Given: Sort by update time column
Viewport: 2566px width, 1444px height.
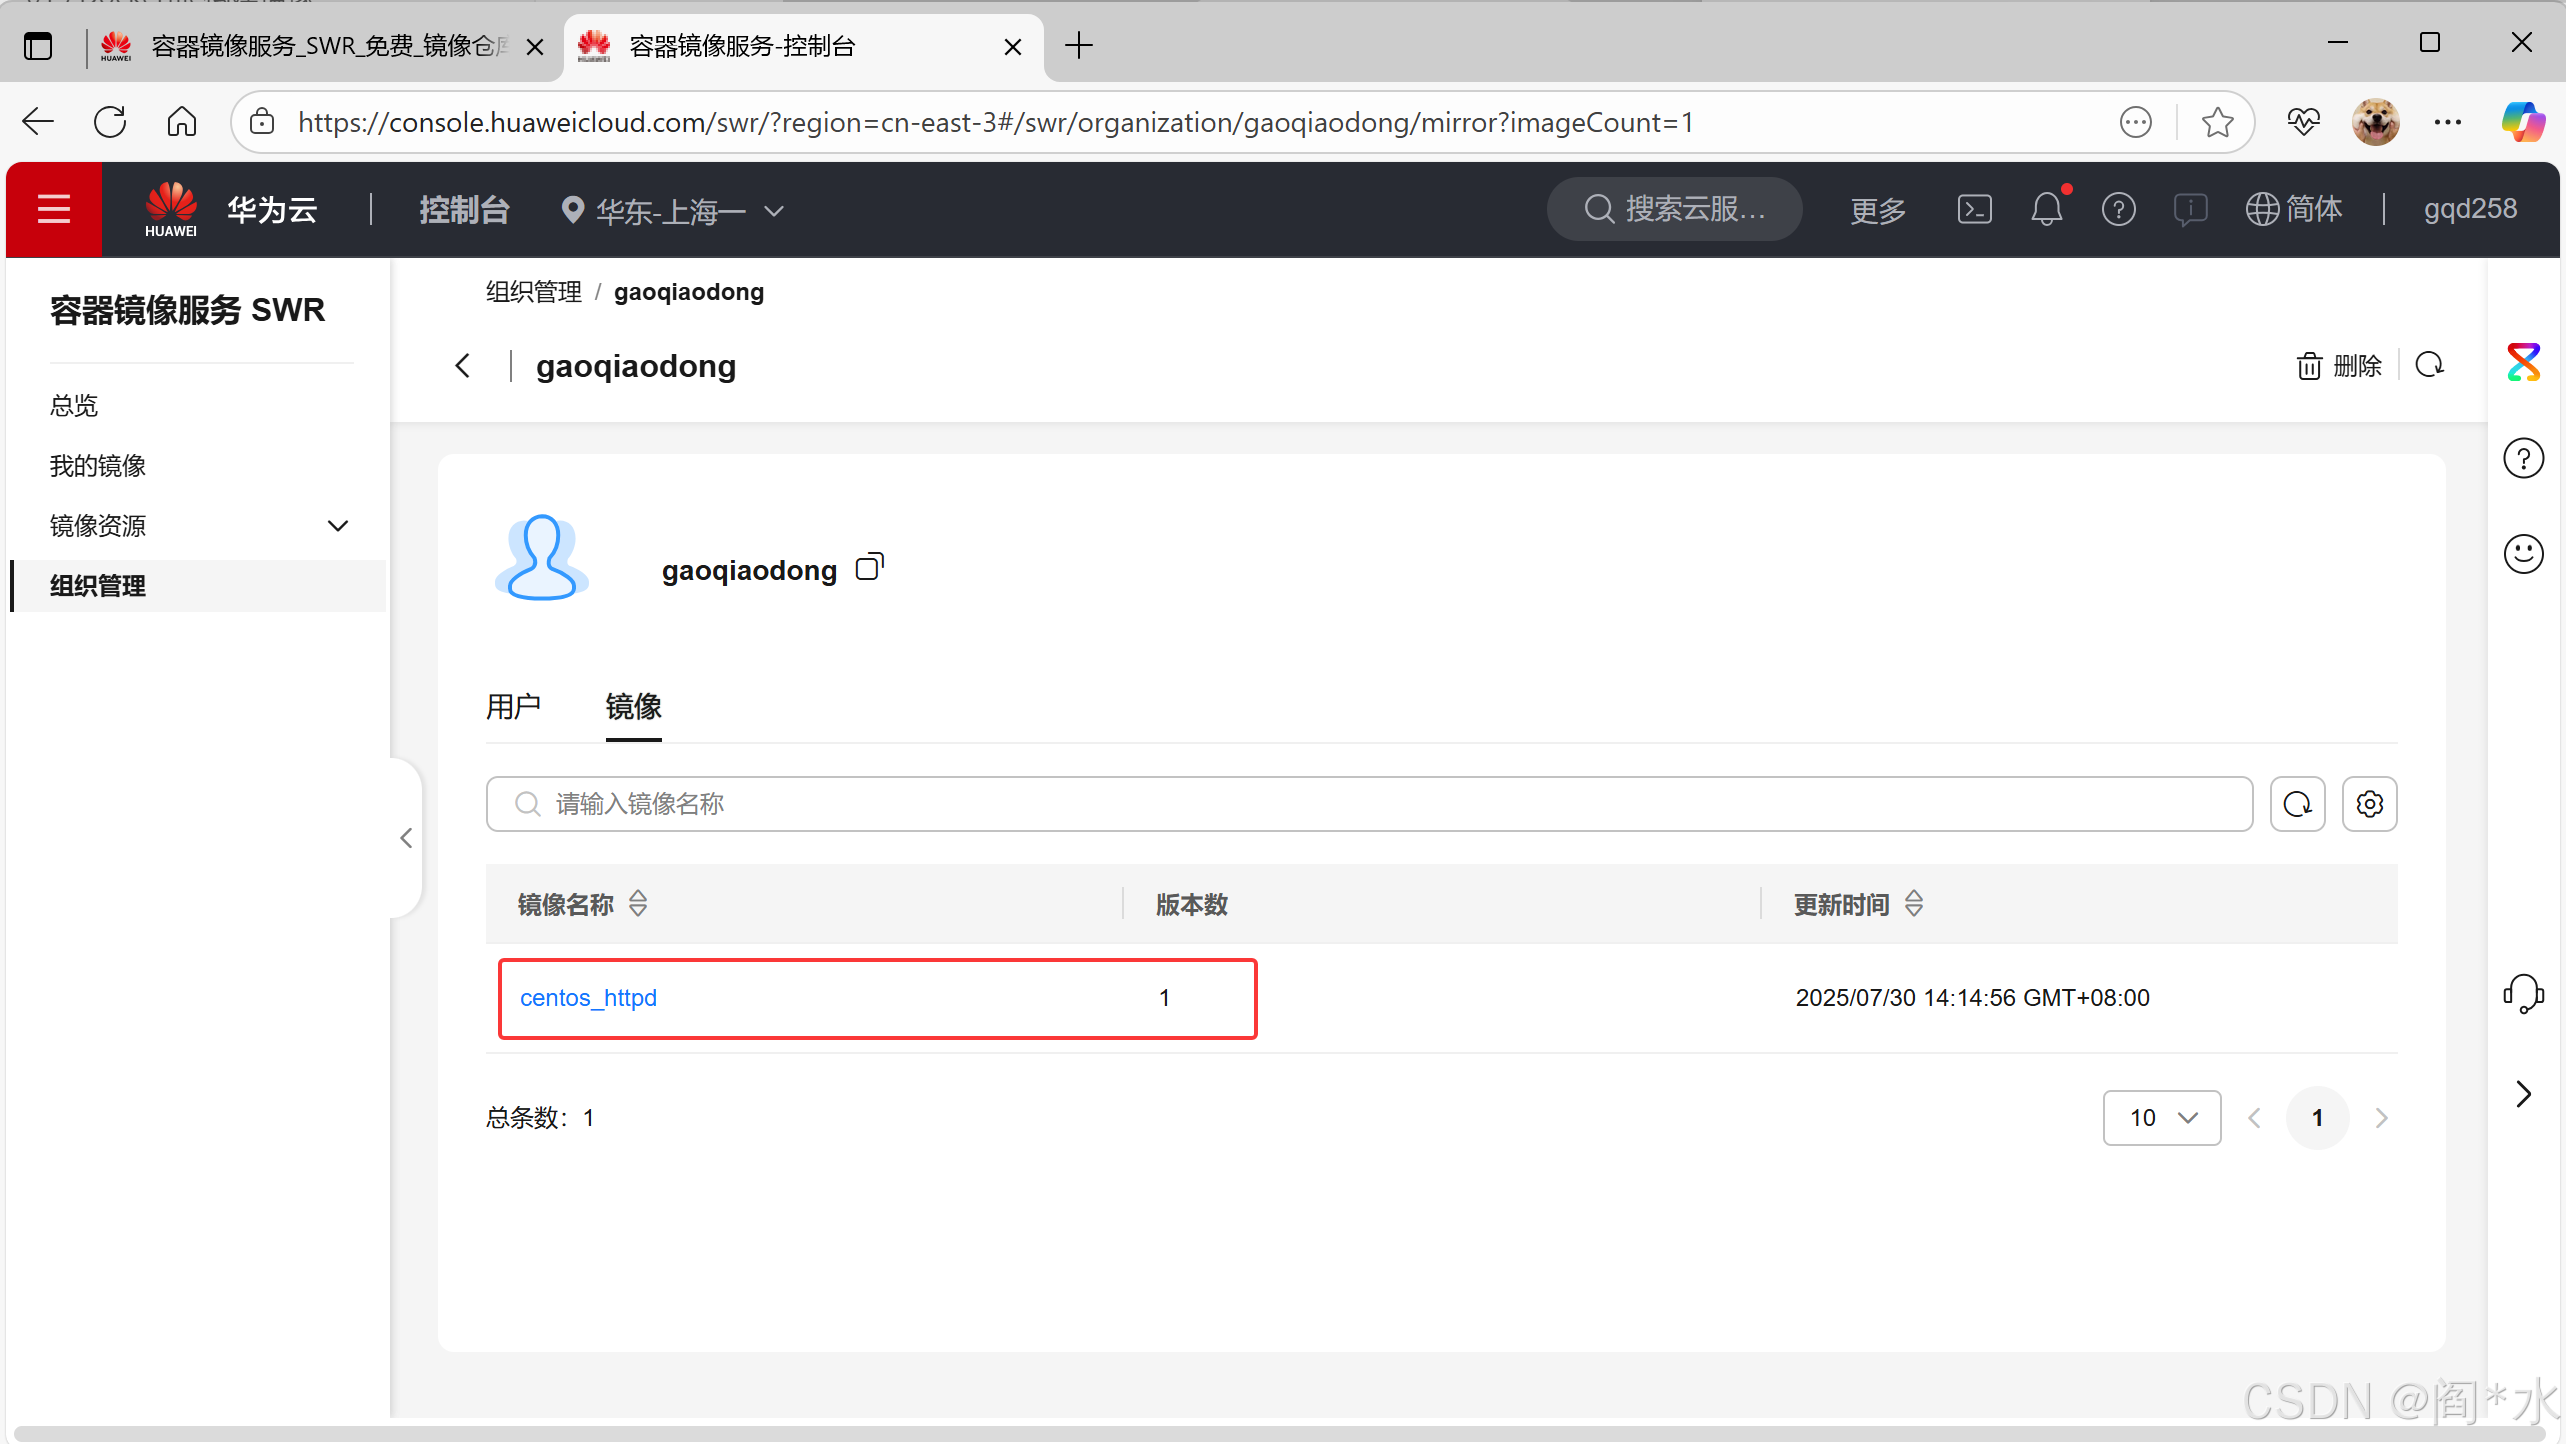Looking at the screenshot, I should click(1914, 904).
